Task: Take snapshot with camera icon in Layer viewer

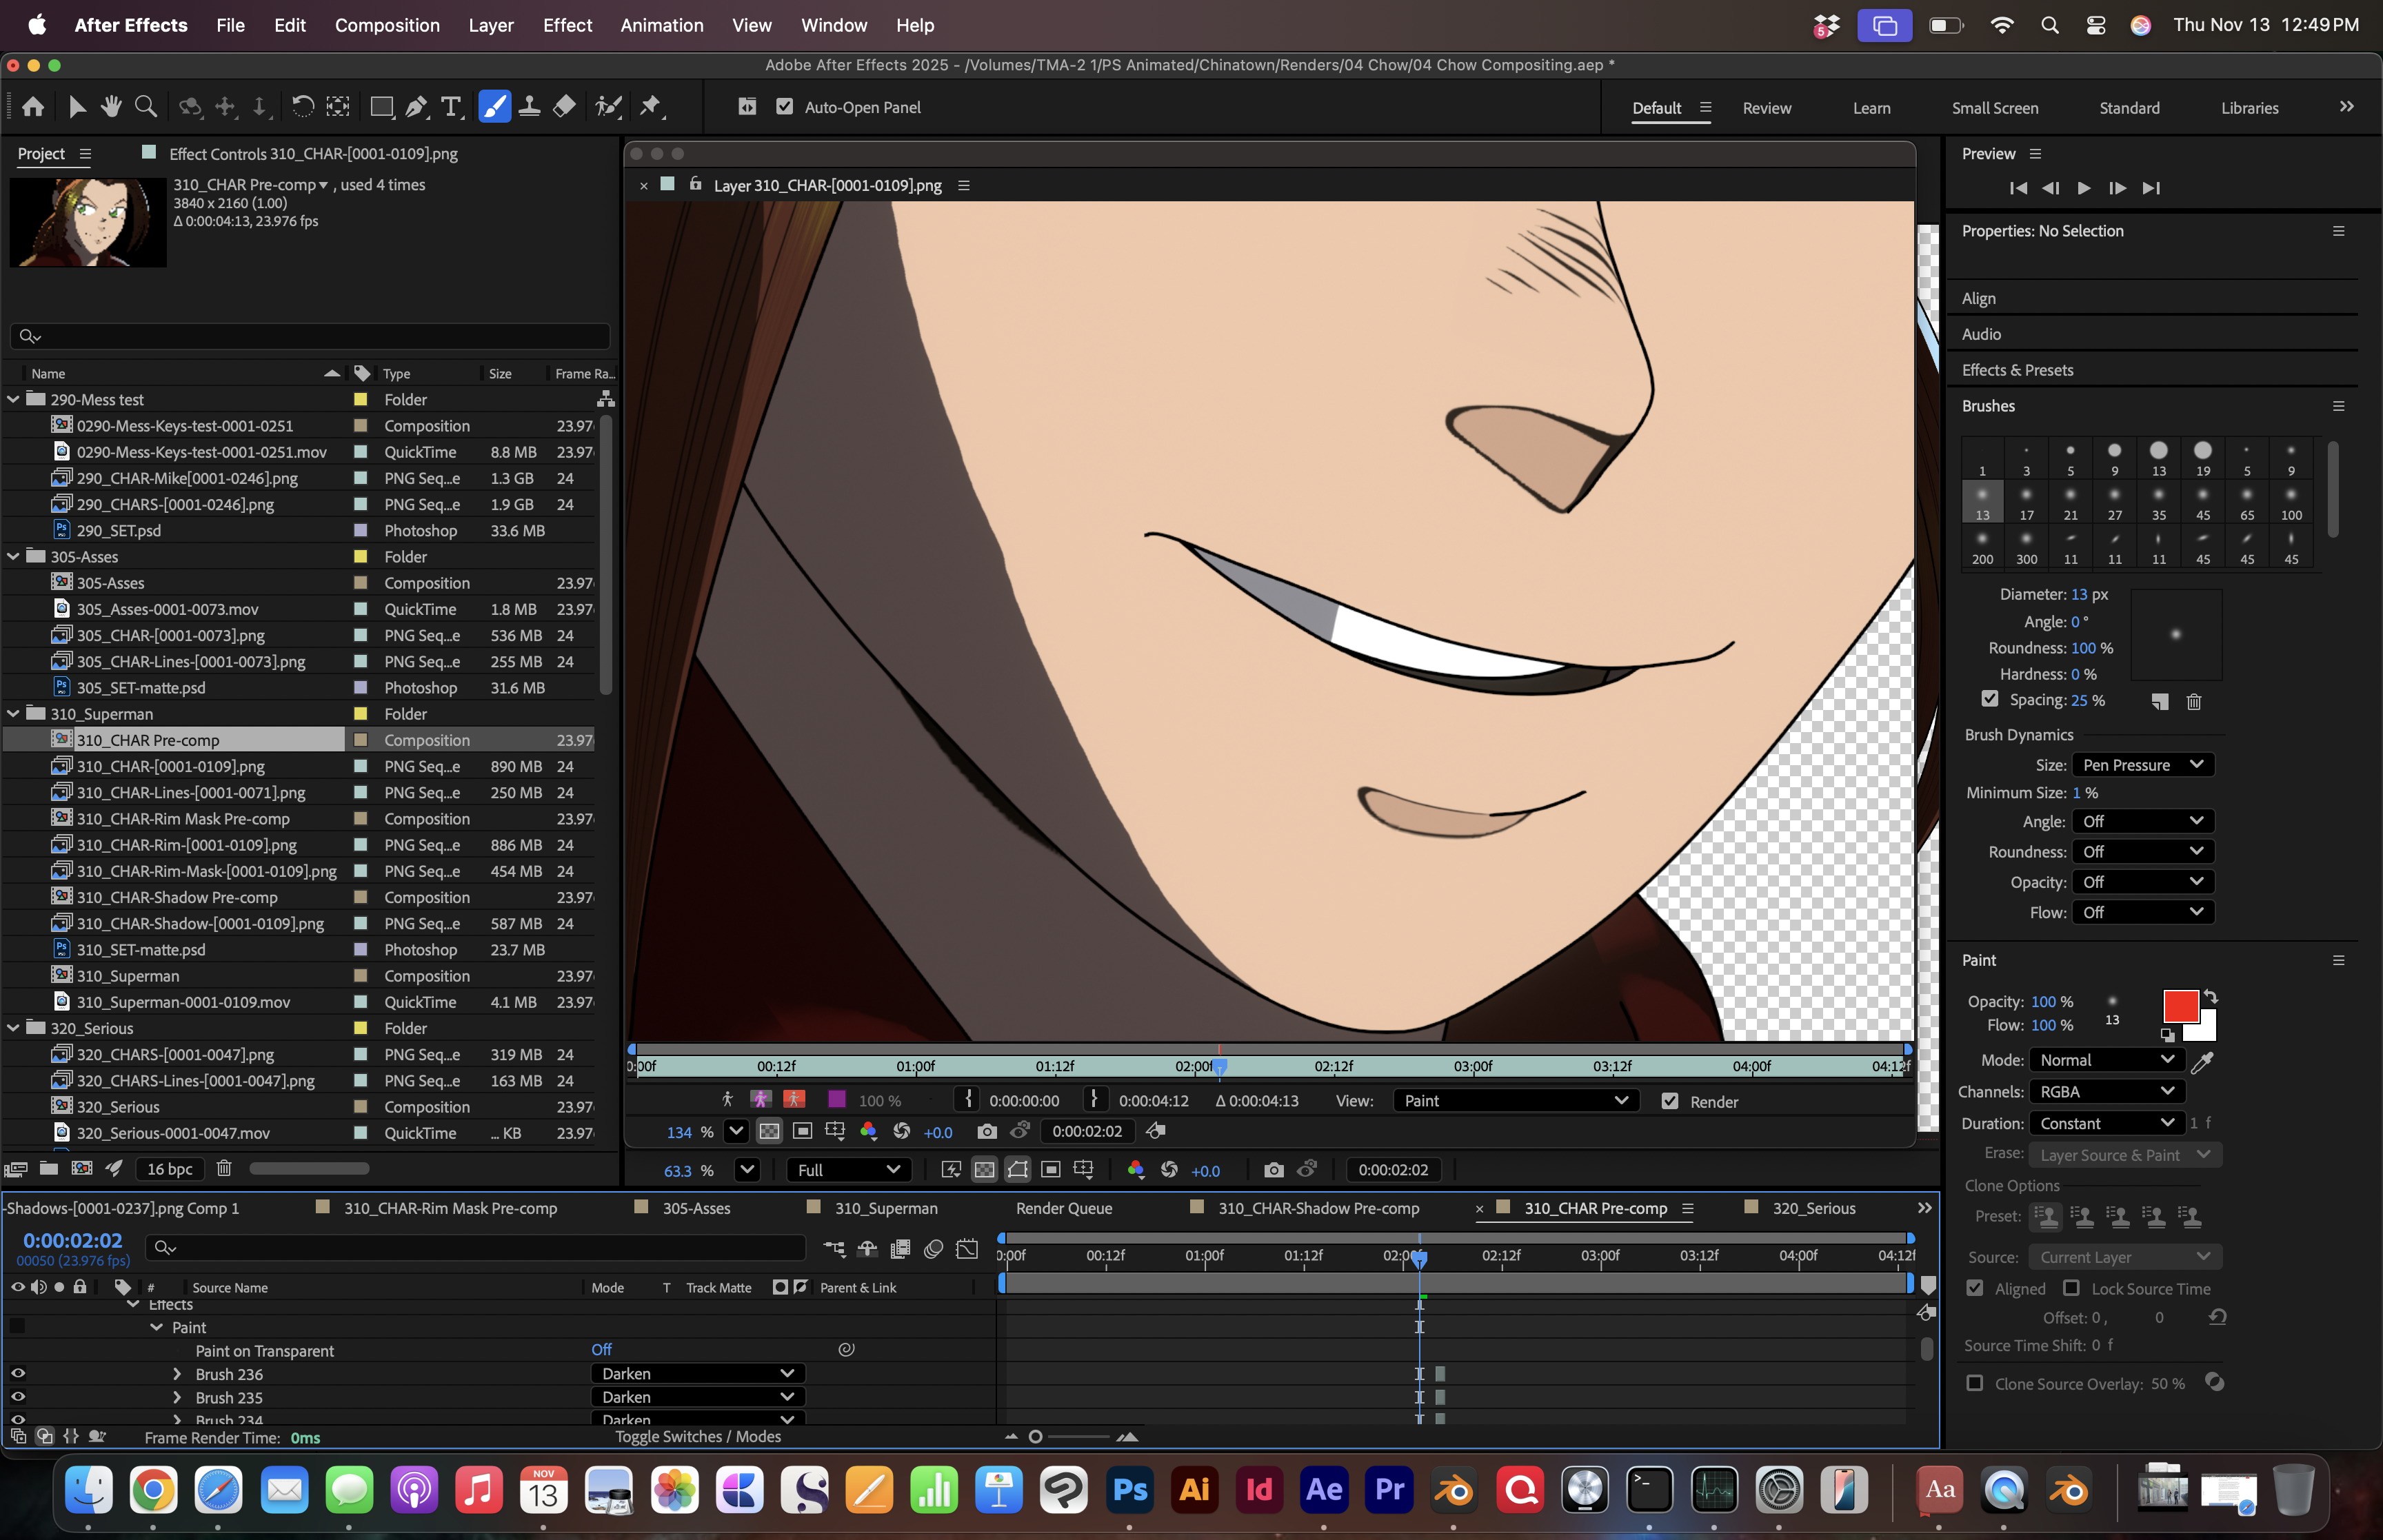Action: coord(987,1131)
